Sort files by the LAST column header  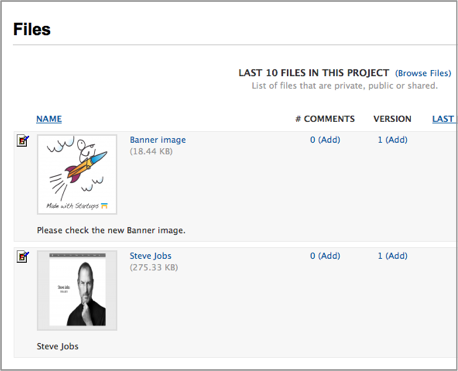click(x=443, y=119)
